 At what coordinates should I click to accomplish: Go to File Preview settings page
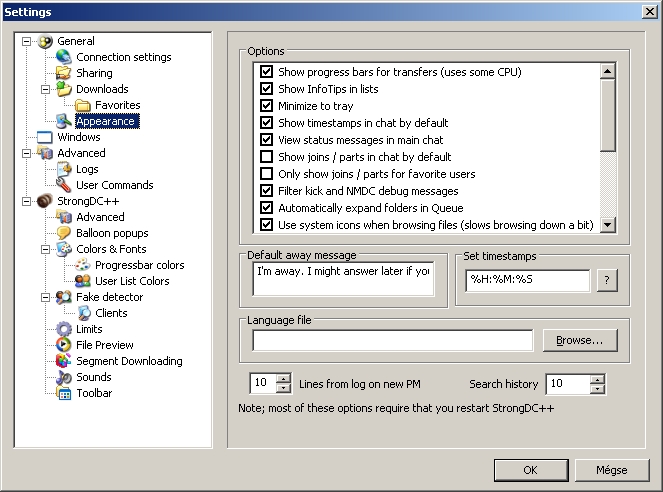(x=105, y=345)
